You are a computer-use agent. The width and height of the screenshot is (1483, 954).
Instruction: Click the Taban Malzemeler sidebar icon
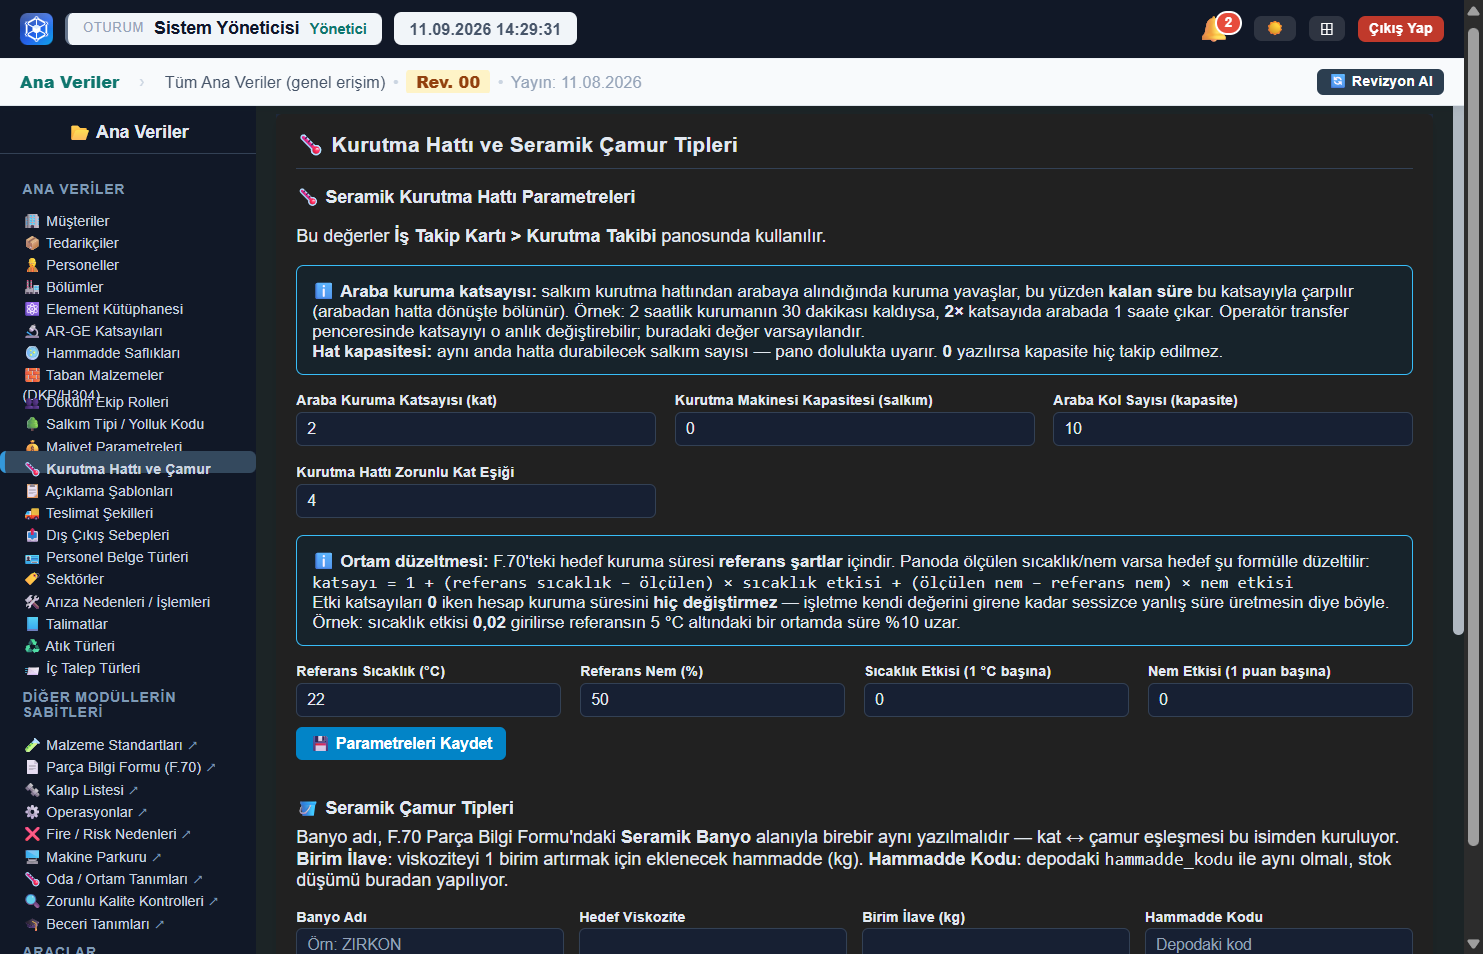[32, 375]
